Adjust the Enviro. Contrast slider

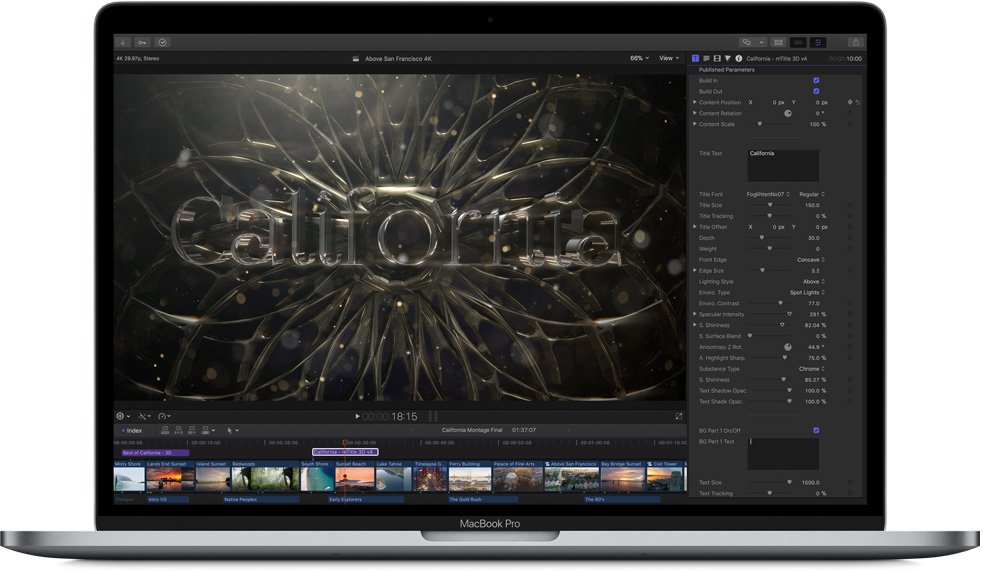tap(781, 303)
